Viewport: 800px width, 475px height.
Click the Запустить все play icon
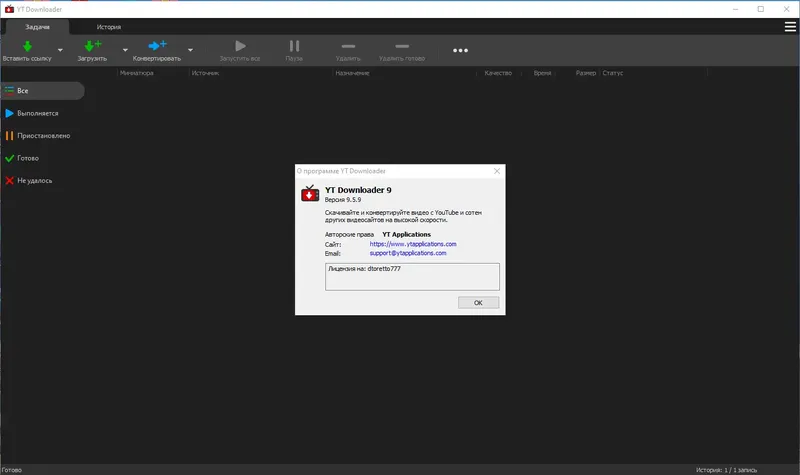tap(240, 46)
